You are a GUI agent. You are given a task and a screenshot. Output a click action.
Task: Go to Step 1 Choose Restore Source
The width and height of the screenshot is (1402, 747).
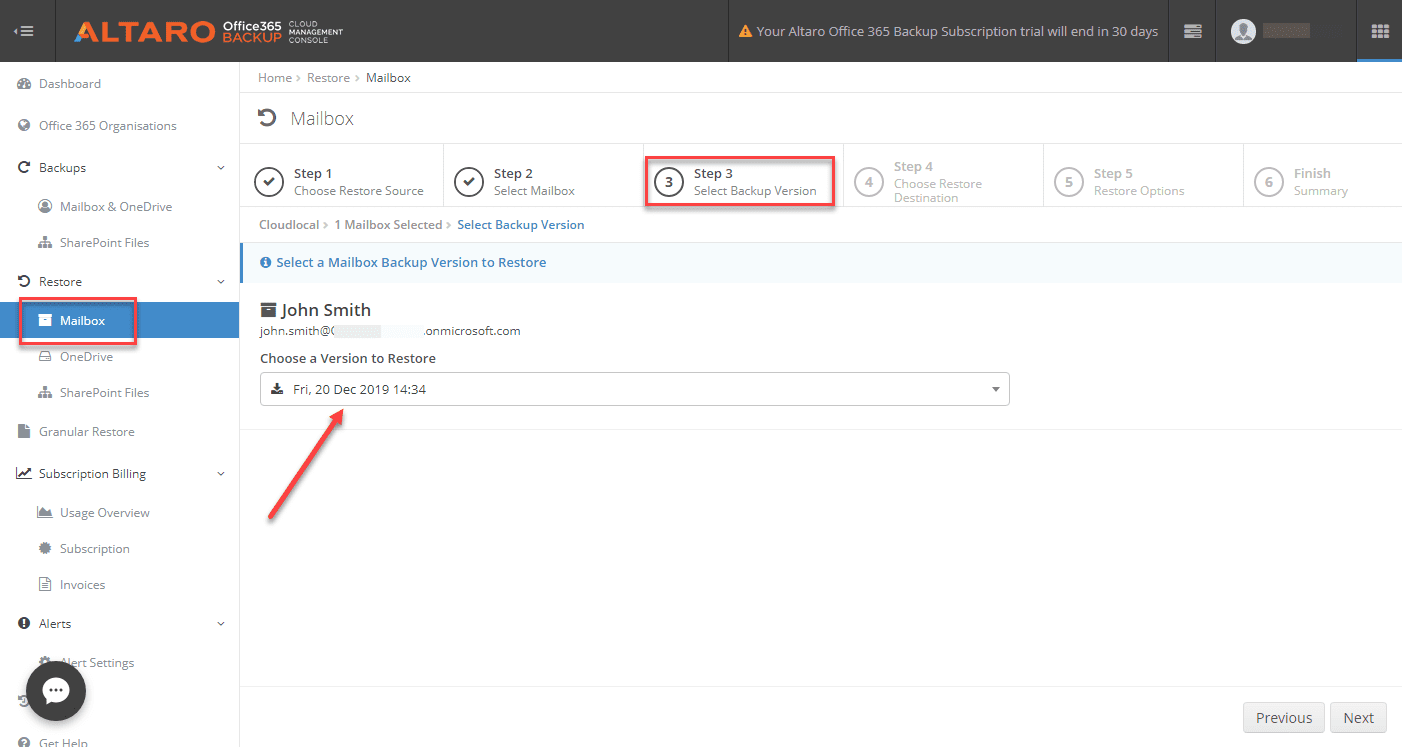coord(340,182)
